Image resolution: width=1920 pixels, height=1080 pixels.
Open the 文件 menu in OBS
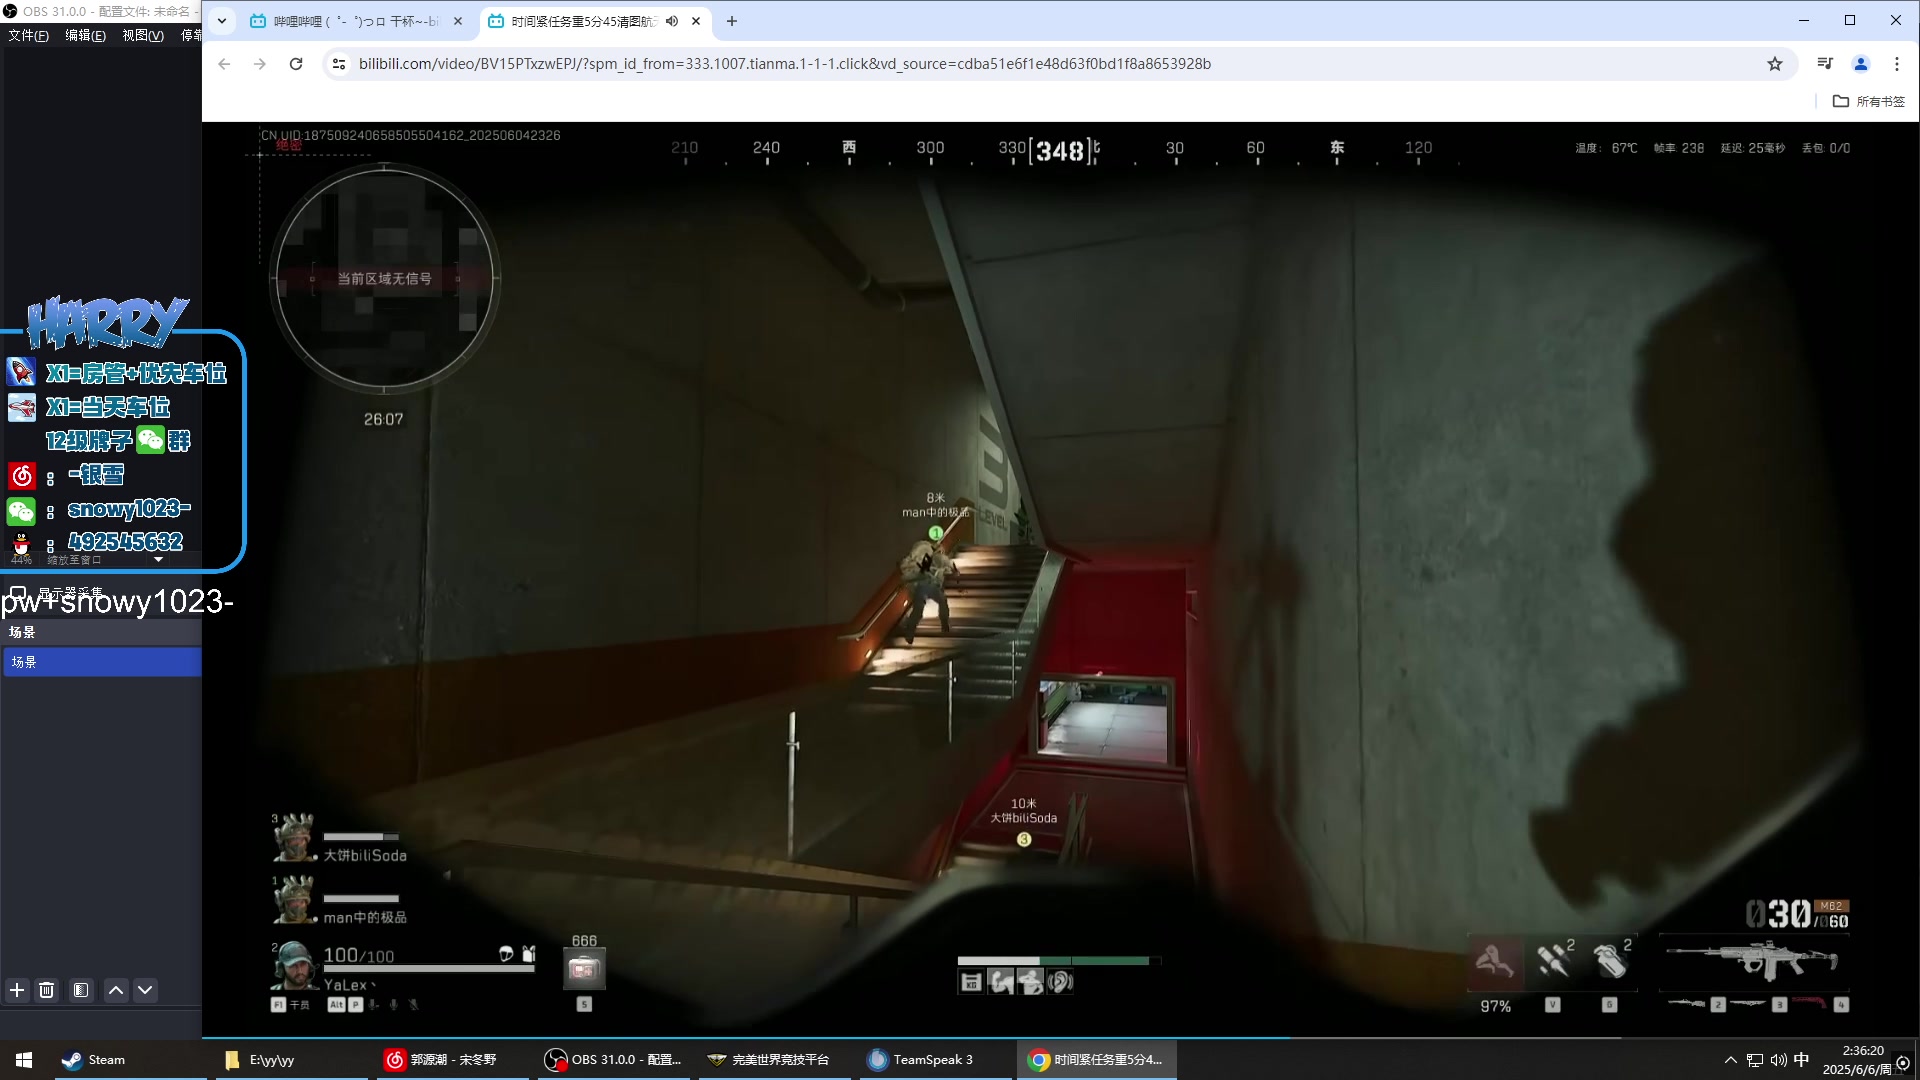point(28,36)
